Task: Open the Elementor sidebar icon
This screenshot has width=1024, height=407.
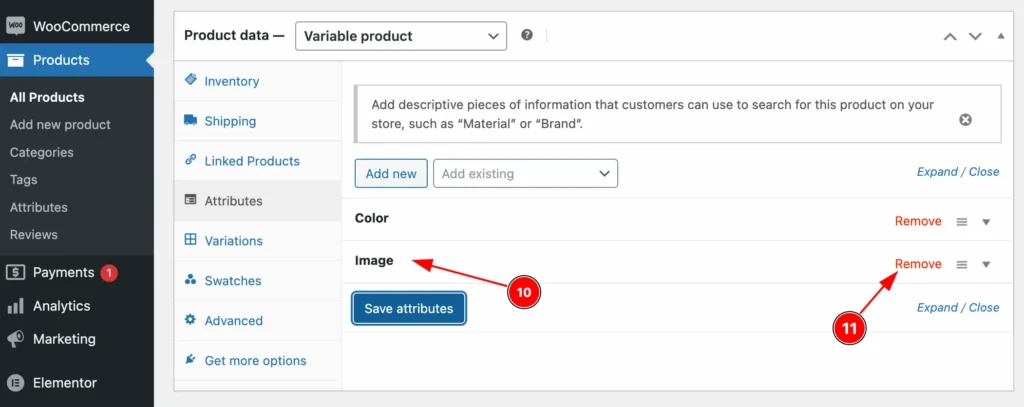Action: 16,383
